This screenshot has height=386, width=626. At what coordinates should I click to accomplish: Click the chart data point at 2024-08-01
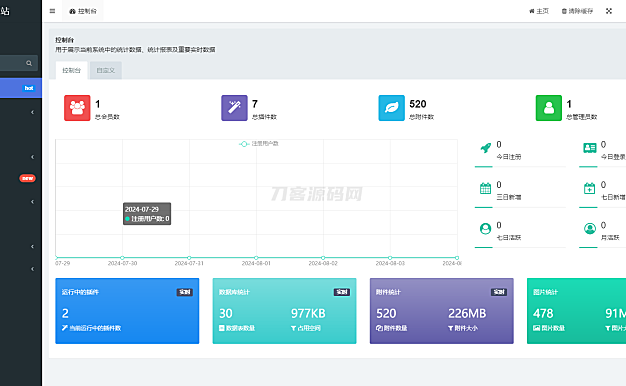click(x=256, y=258)
